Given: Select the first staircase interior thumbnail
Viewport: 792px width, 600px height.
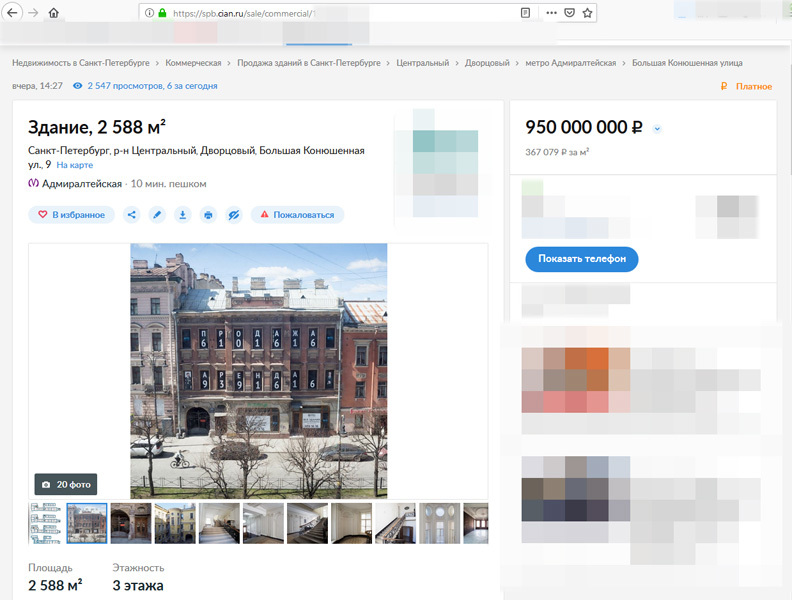Looking at the screenshot, I should pyautogui.click(x=219, y=523).
